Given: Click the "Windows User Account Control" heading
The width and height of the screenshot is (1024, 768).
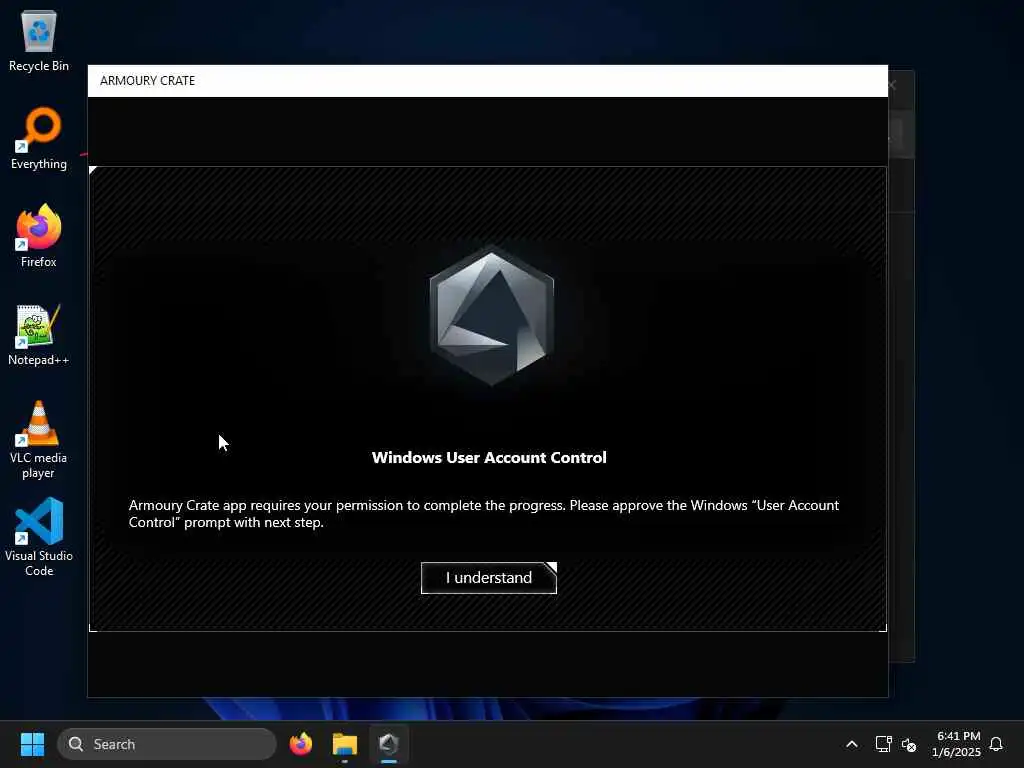Looking at the screenshot, I should coord(489,457).
